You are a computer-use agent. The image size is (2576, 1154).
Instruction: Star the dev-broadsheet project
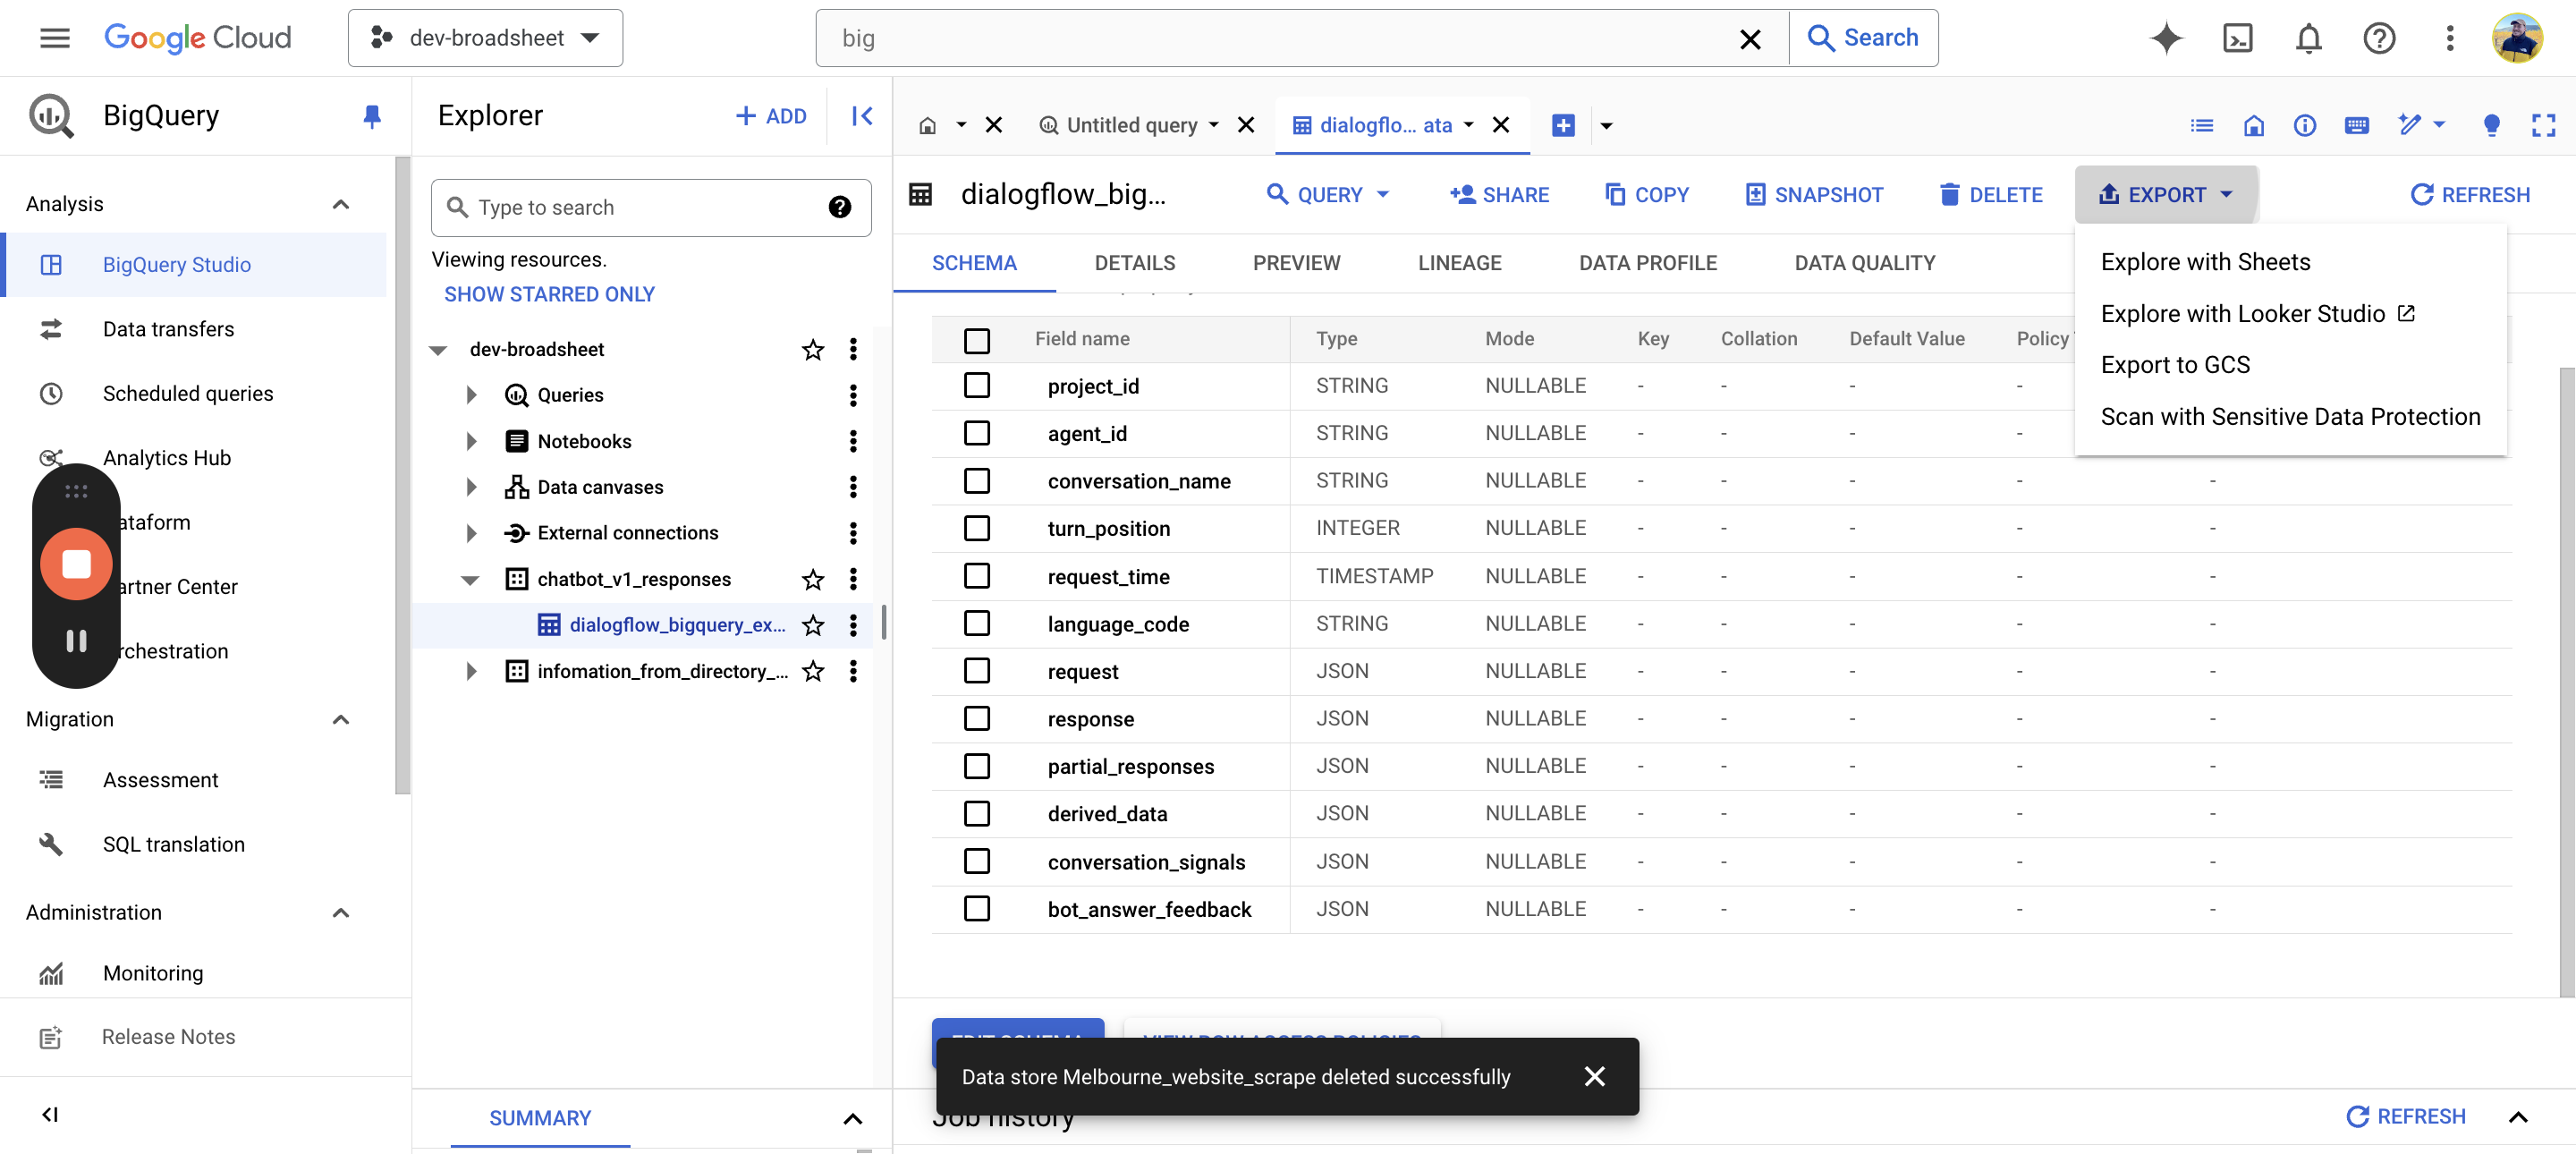(x=813, y=349)
